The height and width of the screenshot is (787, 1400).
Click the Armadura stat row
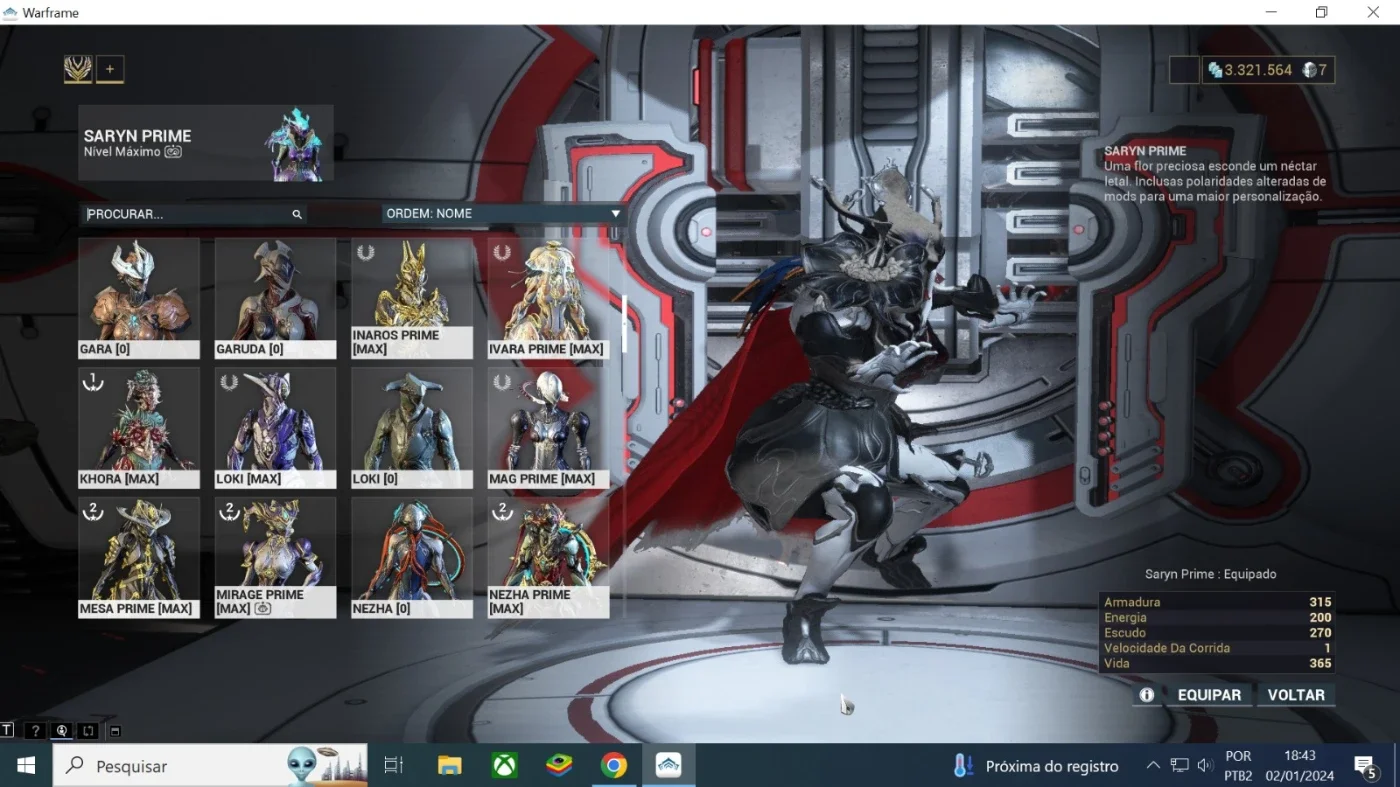pyautogui.click(x=1217, y=602)
